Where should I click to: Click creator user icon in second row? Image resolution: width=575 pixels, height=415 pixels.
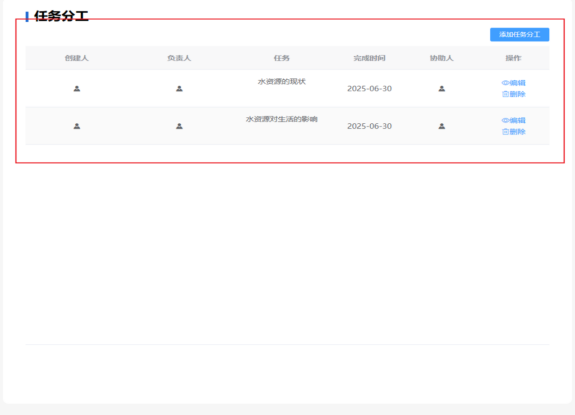pos(77,126)
